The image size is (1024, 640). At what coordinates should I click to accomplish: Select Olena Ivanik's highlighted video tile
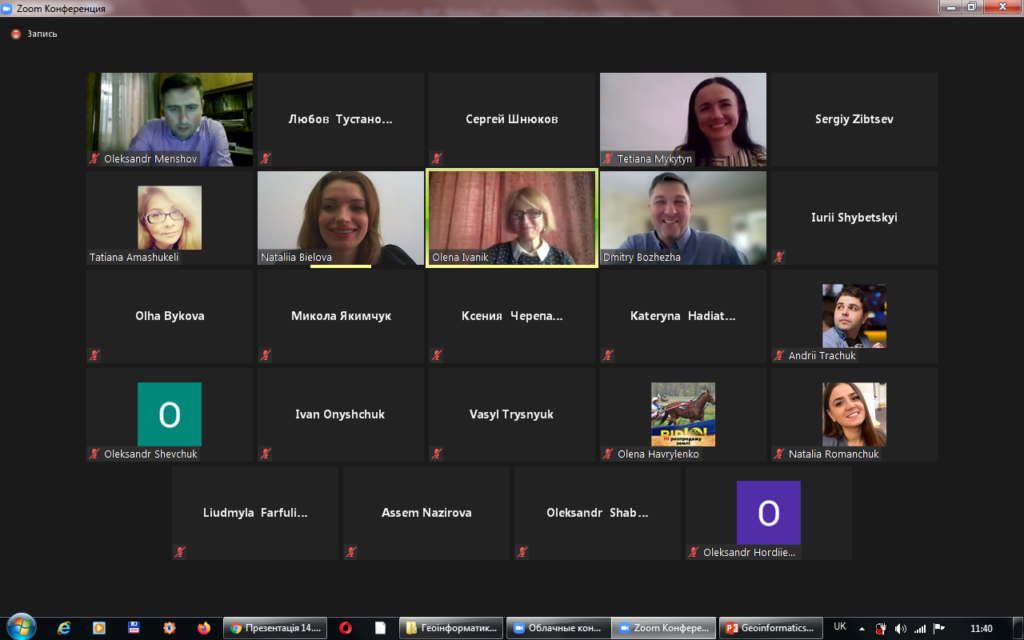point(512,218)
